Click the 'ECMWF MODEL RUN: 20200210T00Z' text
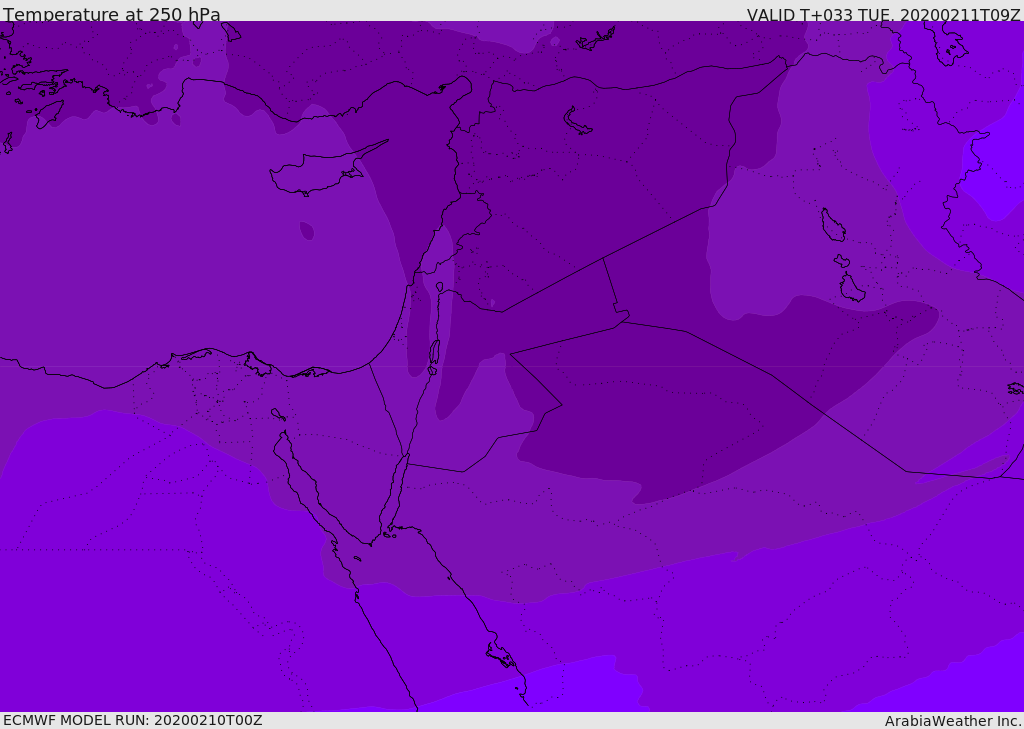This screenshot has width=1024, height=729. (x=133, y=720)
